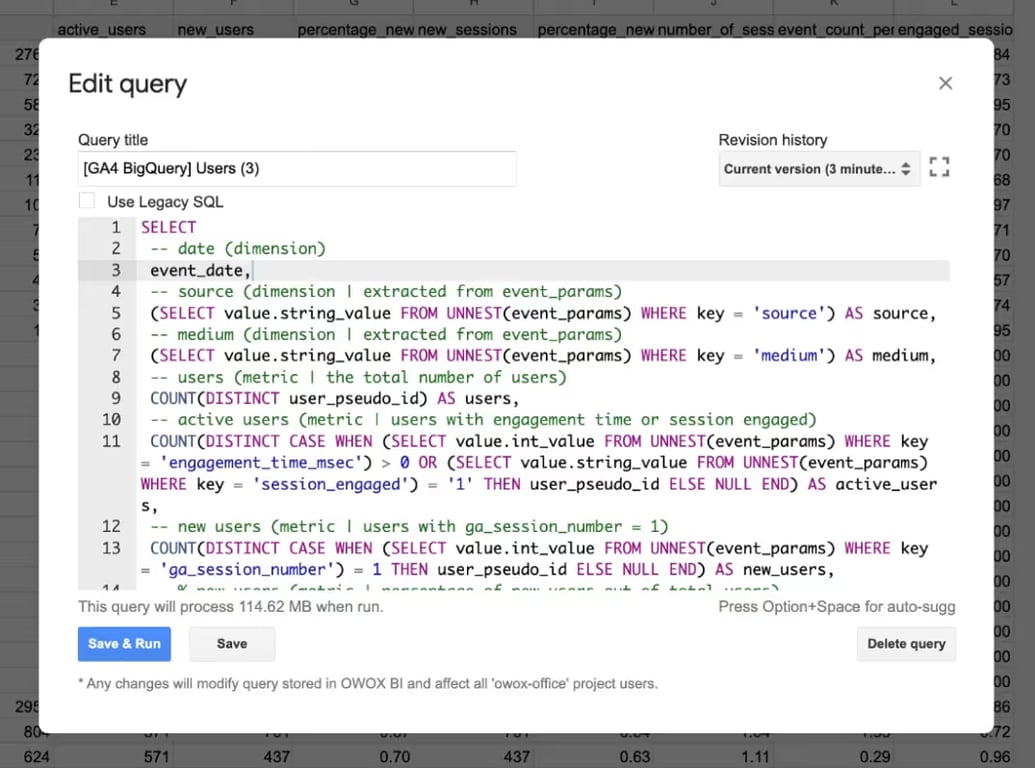
Task: Click line 7 medium subquery
Action: (543, 356)
